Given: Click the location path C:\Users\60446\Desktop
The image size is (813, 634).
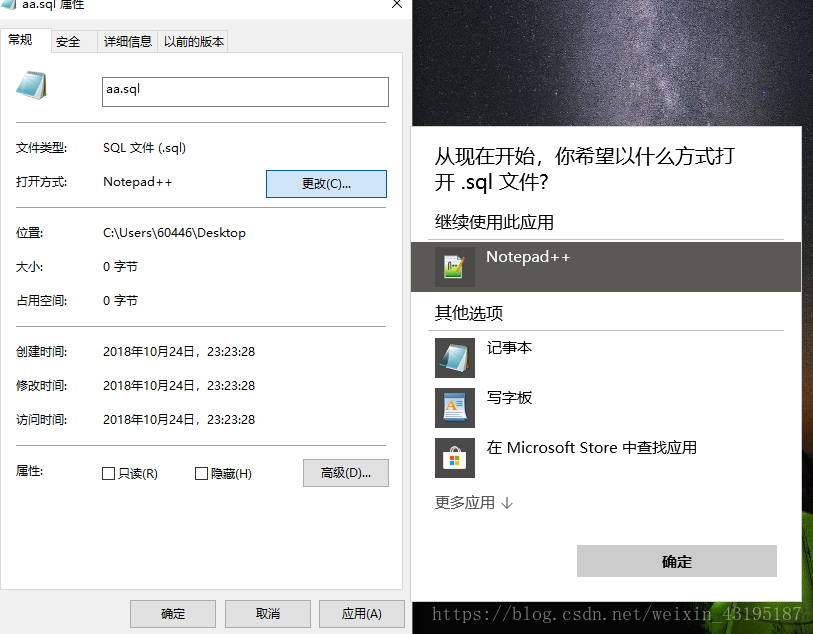Looking at the screenshot, I should (174, 233).
